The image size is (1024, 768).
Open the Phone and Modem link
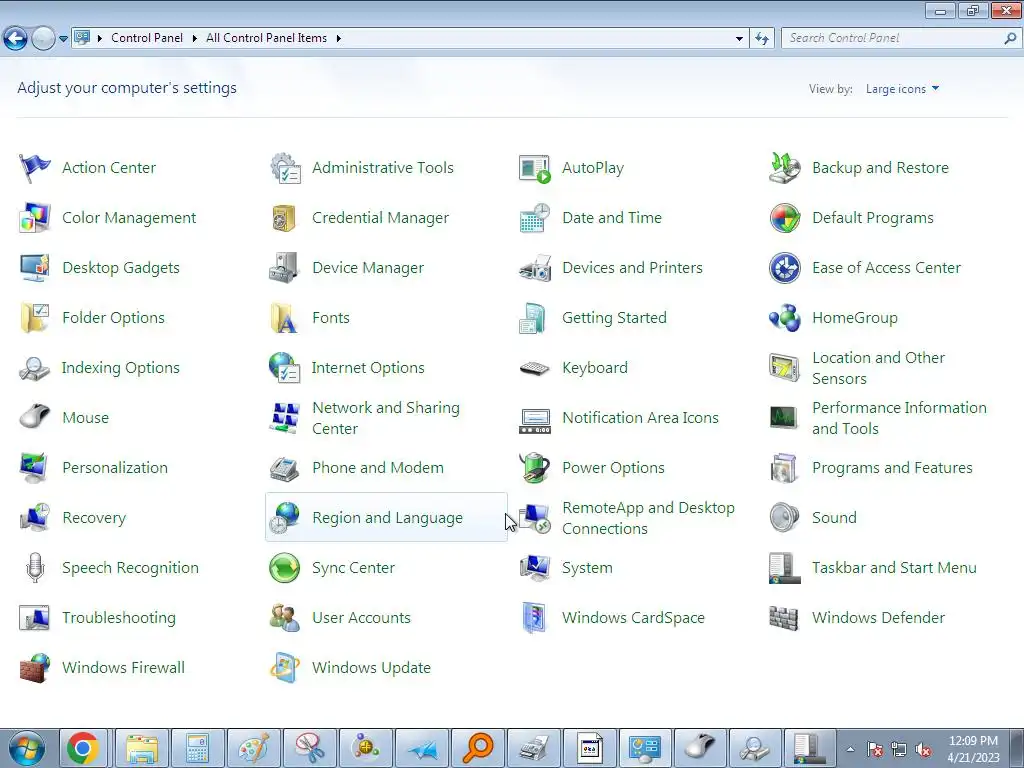pos(377,468)
